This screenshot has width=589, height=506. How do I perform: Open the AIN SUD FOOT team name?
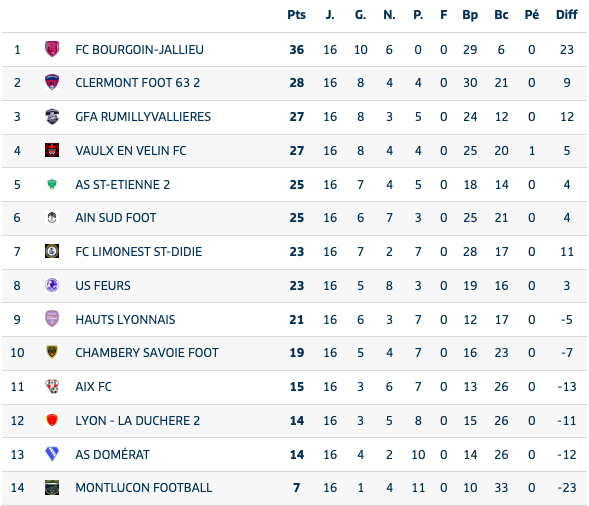pyautogui.click(x=116, y=218)
